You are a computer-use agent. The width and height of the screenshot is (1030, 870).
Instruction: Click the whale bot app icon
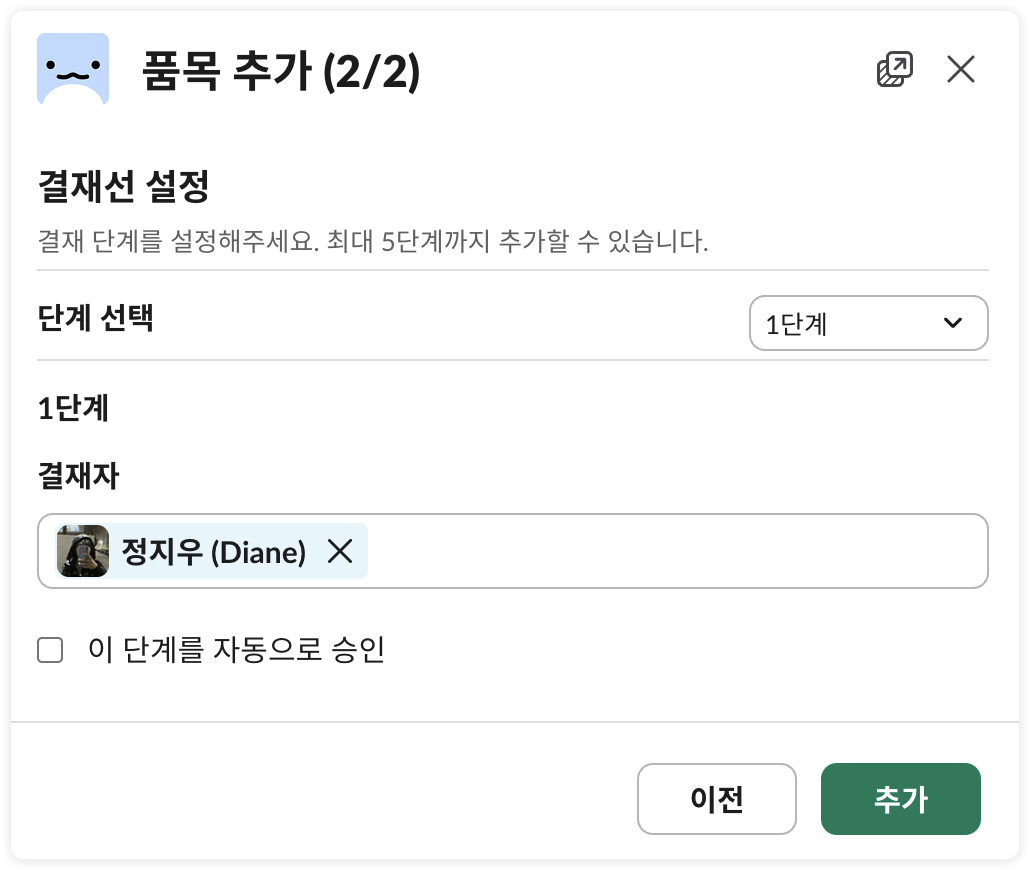[x=73, y=69]
